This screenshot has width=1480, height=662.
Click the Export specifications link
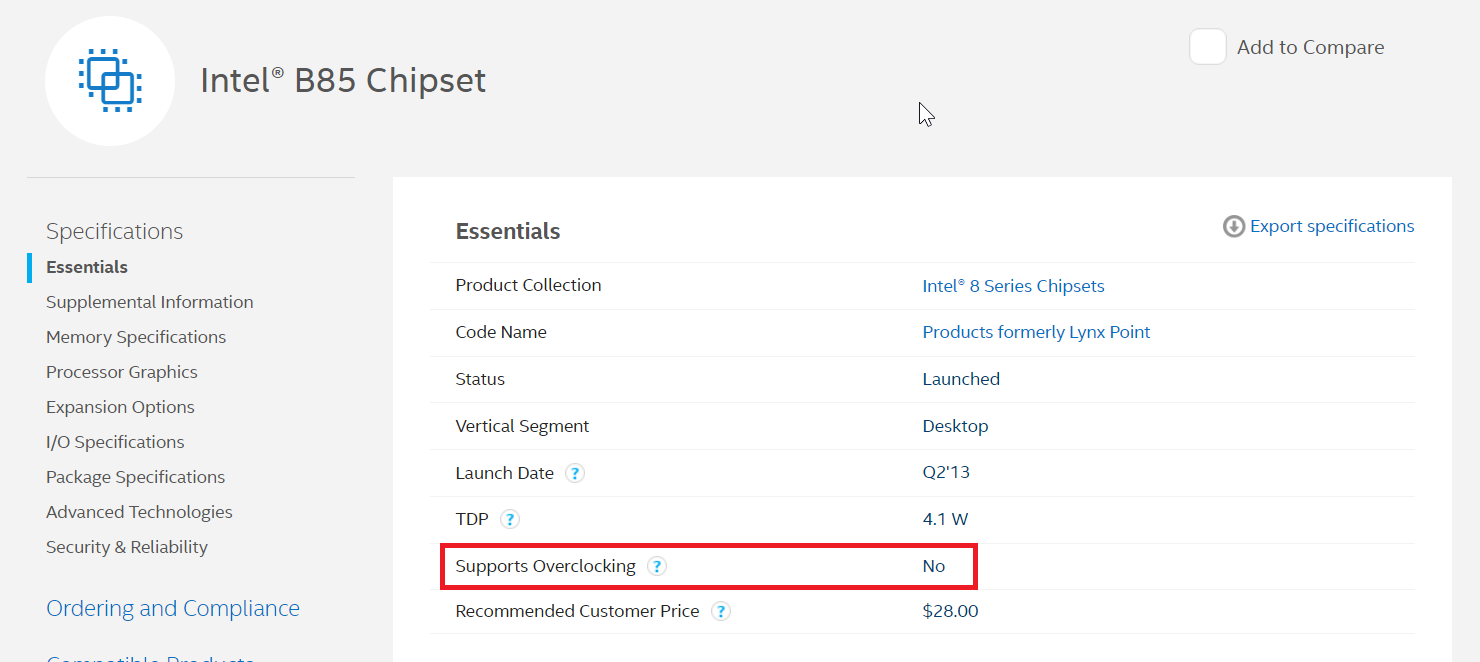pyautogui.click(x=1332, y=226)
